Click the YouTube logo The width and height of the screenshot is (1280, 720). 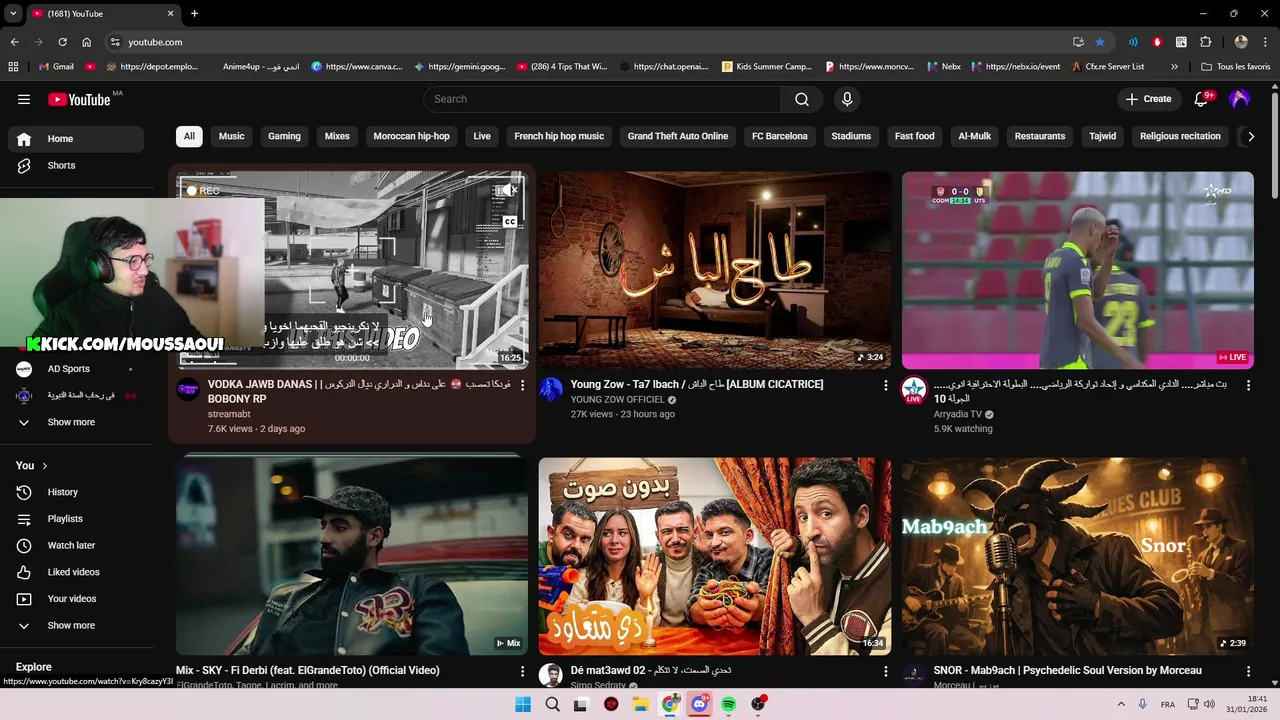(x=79, y=99)
